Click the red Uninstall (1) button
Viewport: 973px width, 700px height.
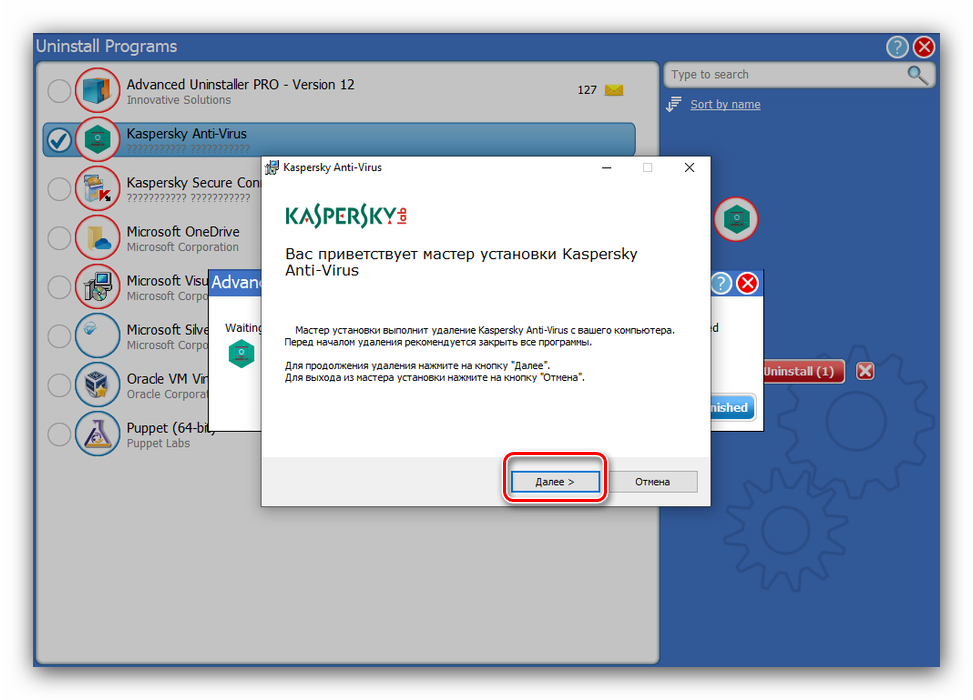(802, 371)
